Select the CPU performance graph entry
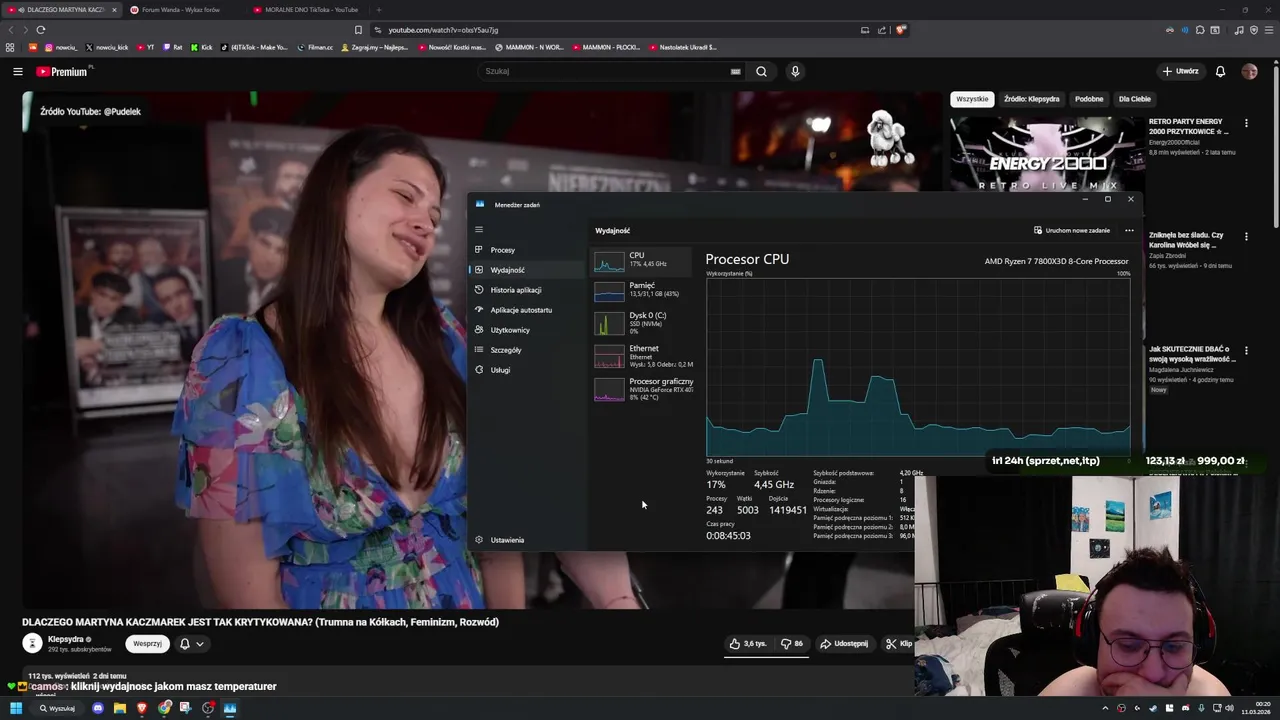The width and height of the screenshot is (1280, 720). (641, 261)
